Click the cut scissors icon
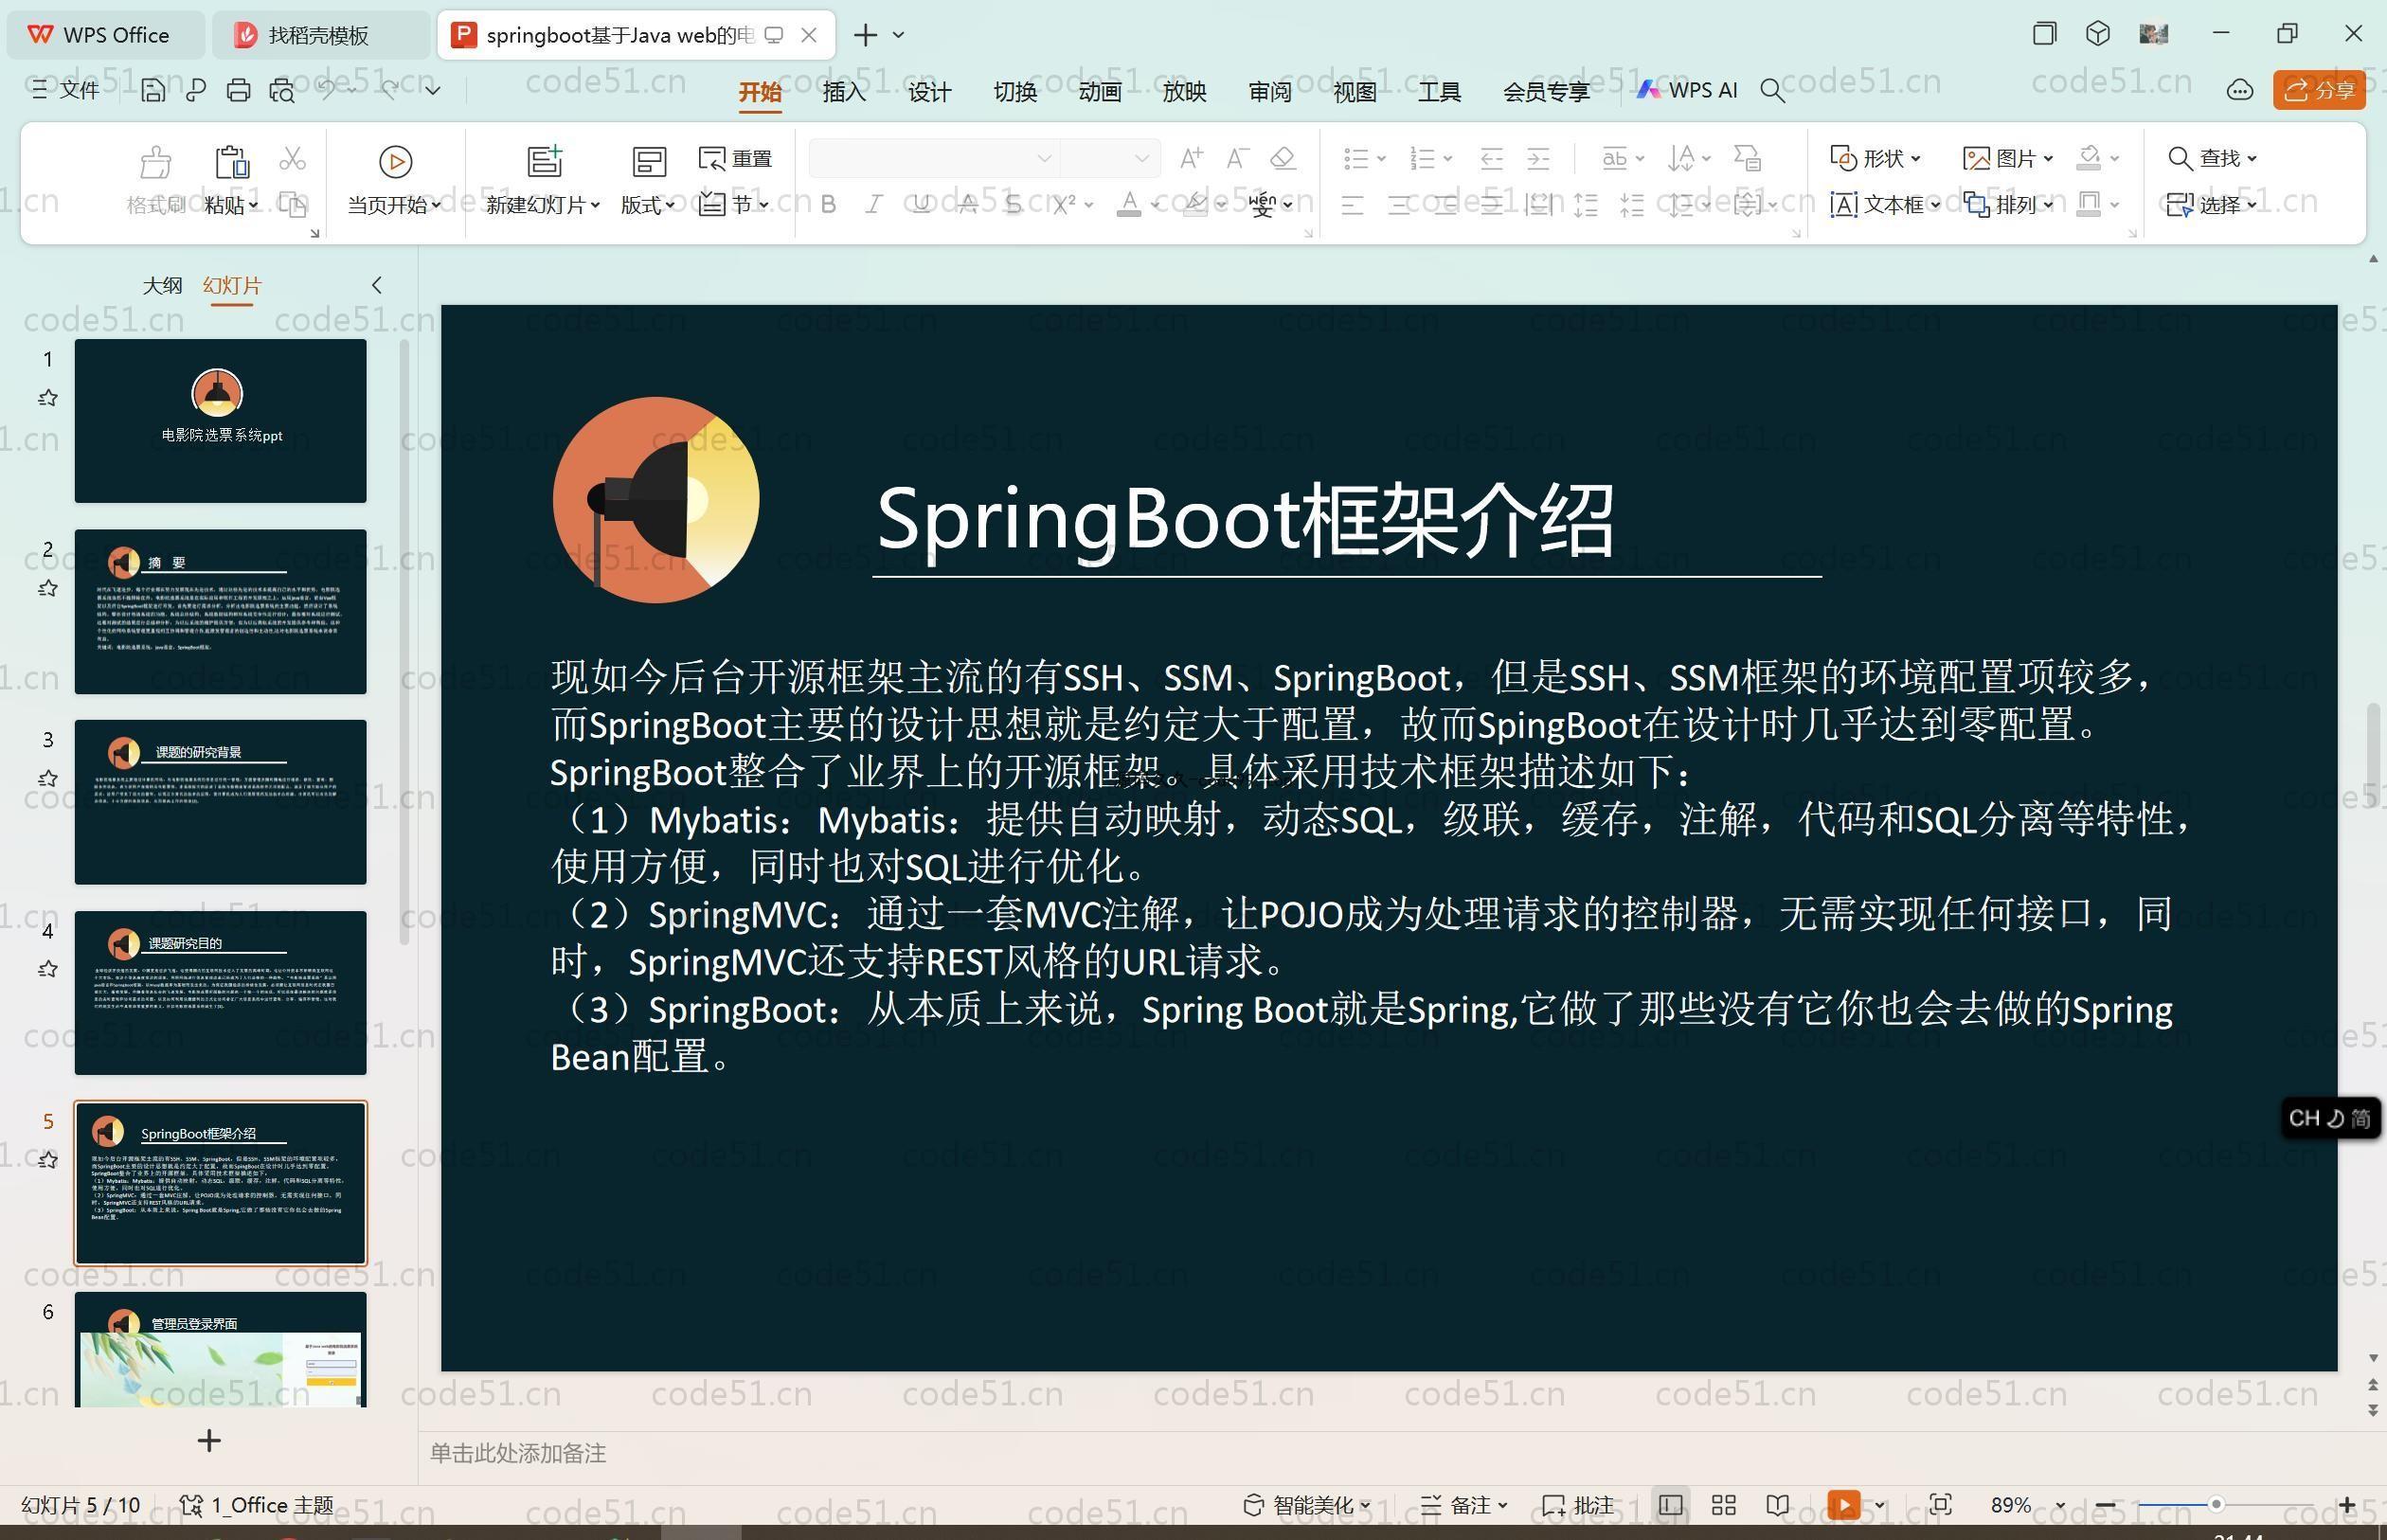The height and width of the screenshot is (1540, 2387). coord(292,159)
